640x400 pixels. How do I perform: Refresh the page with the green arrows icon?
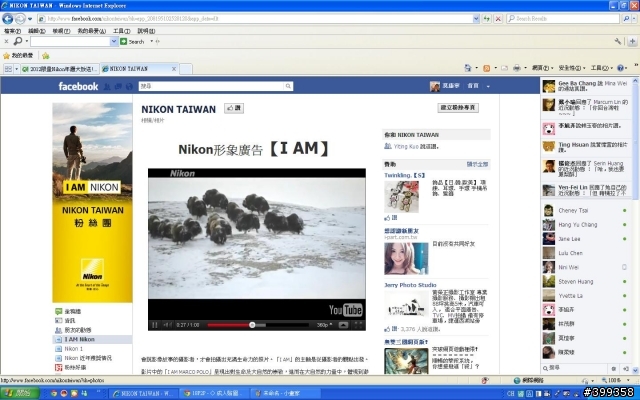(x=486, y=18)
